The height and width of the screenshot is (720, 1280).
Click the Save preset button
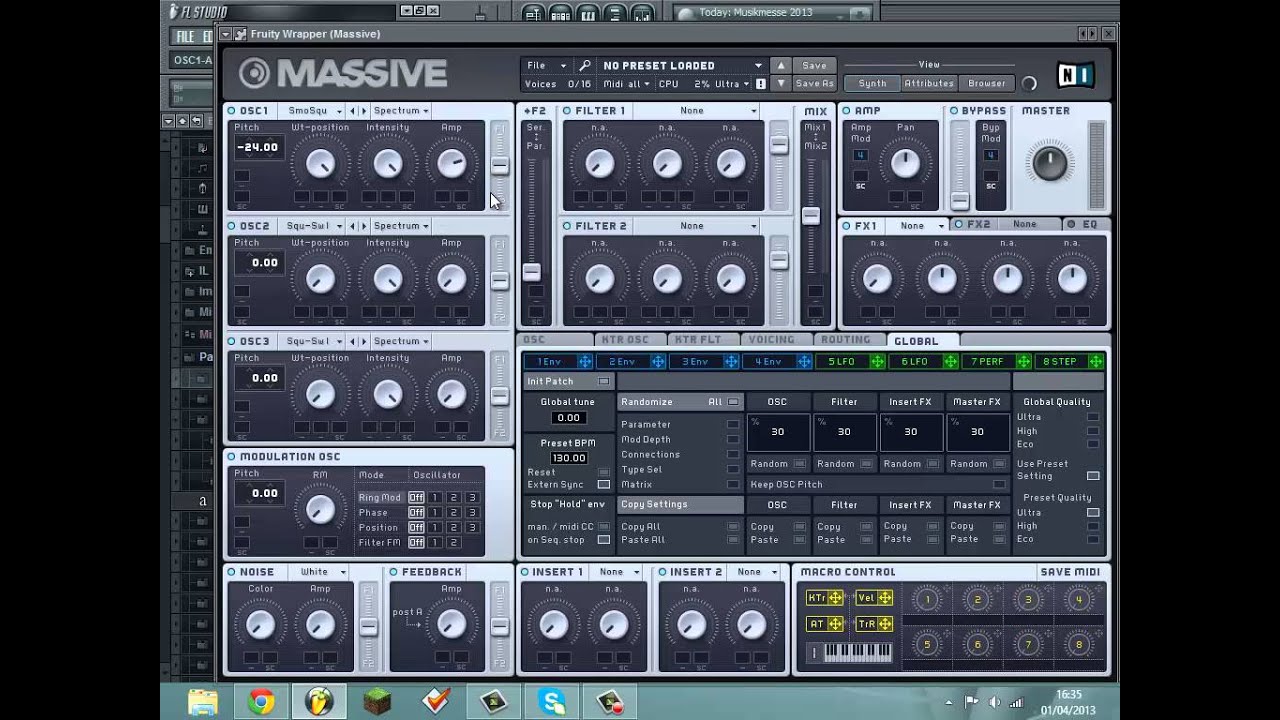[814, 65]
